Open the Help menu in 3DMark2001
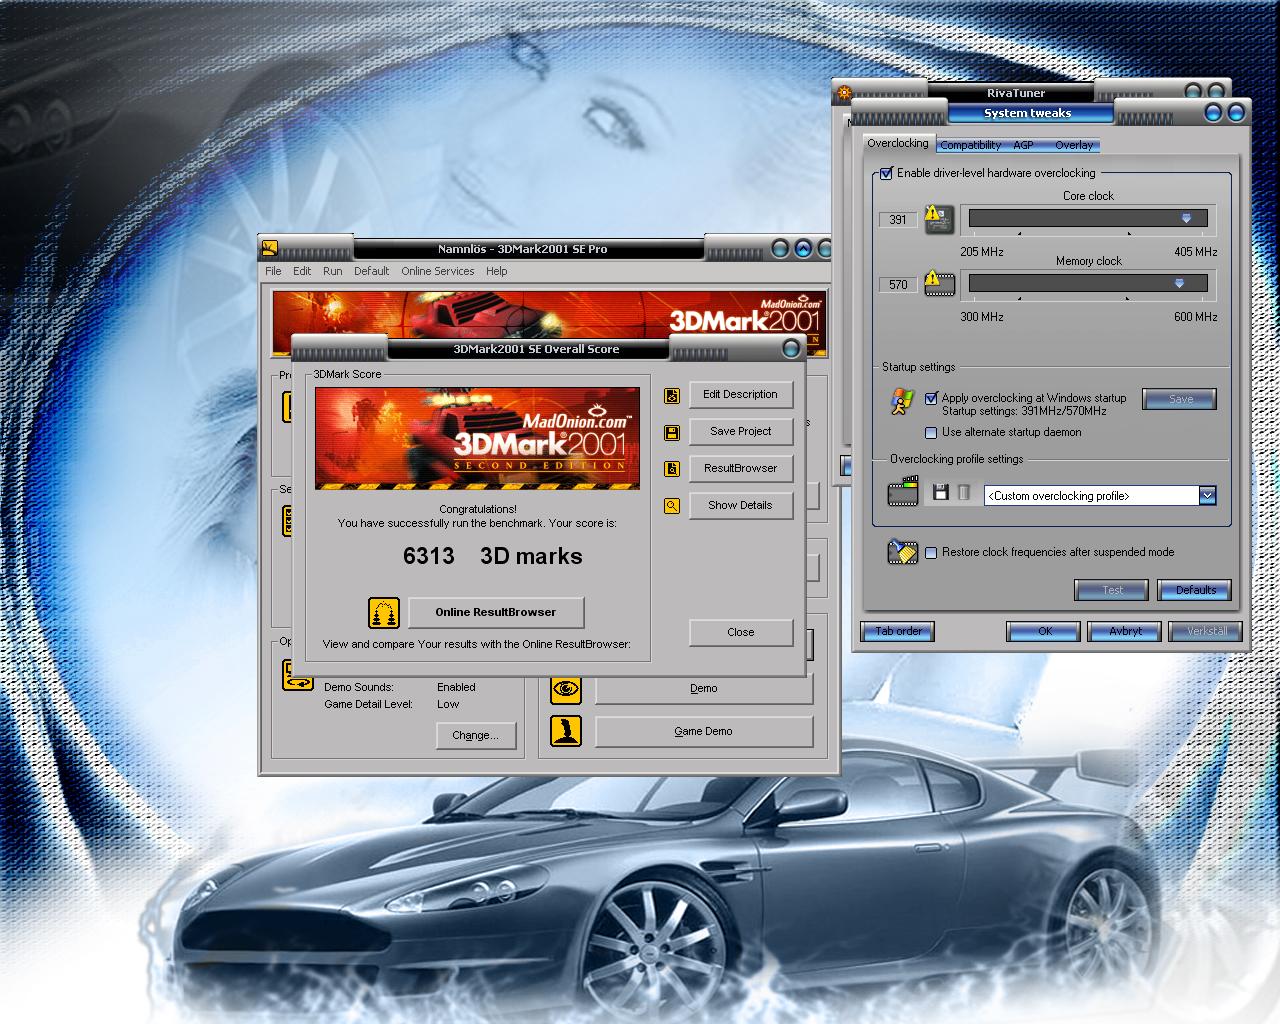Image resolution: width=1280 pixels, height=1024 pixels. (497, 271)
